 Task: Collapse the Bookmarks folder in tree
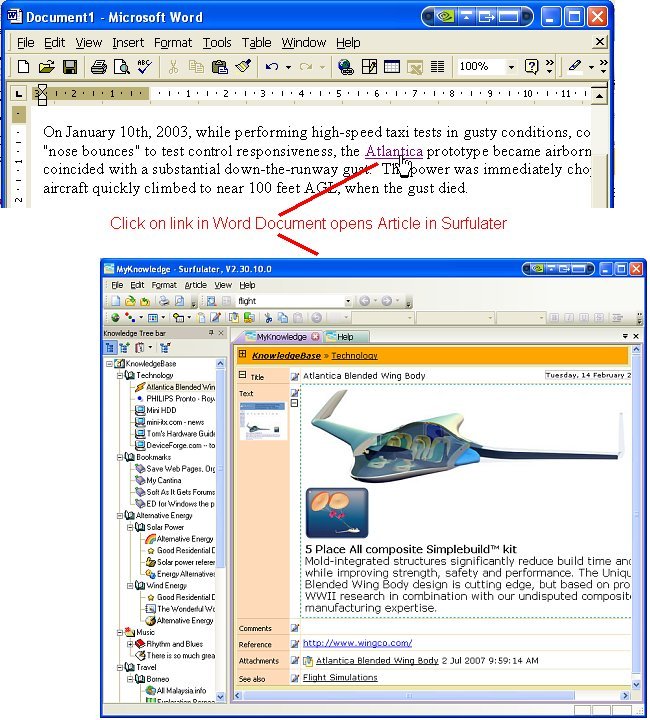pyautogui.click(x=120, y=457)
